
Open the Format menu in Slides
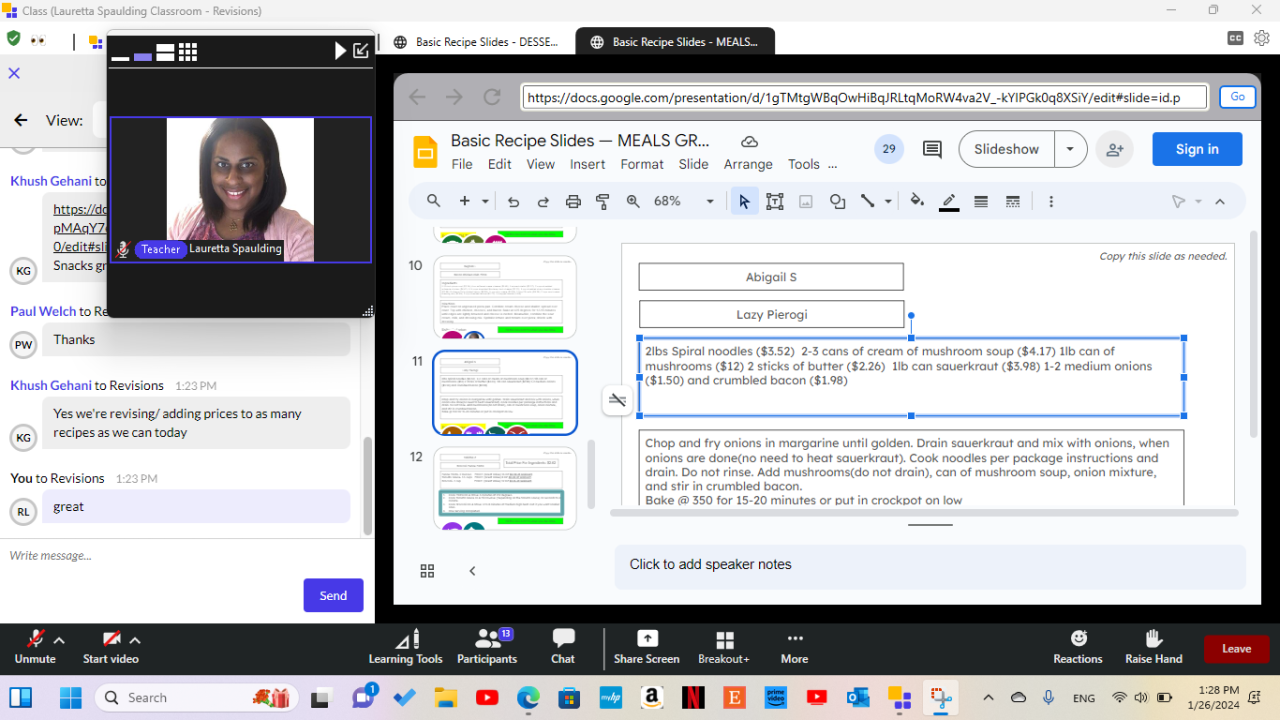[642, 164]
